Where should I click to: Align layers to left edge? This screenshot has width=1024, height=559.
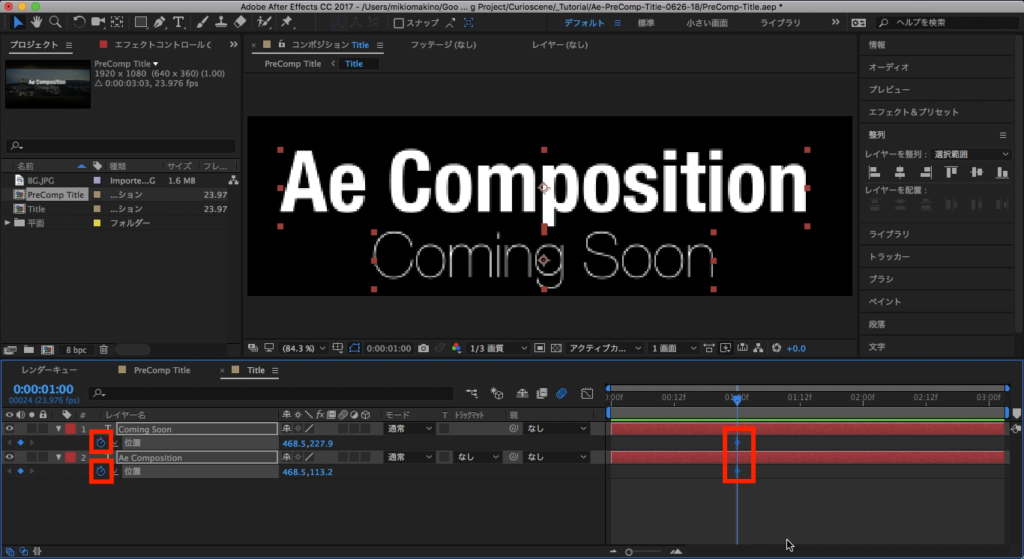(x=874, y=172)
